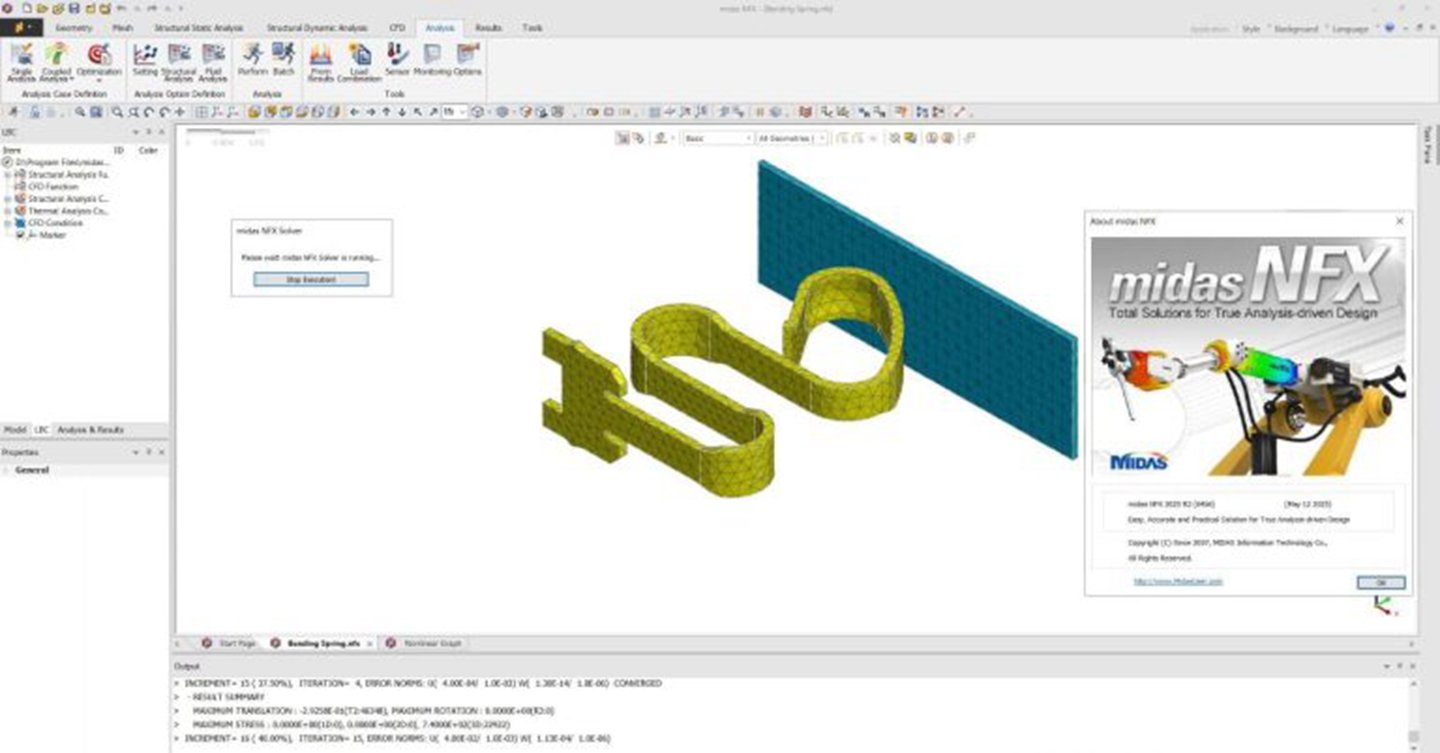Open analysis Options icon in ribbon
Screen dimensions: 1440x753
pos(468,60)
